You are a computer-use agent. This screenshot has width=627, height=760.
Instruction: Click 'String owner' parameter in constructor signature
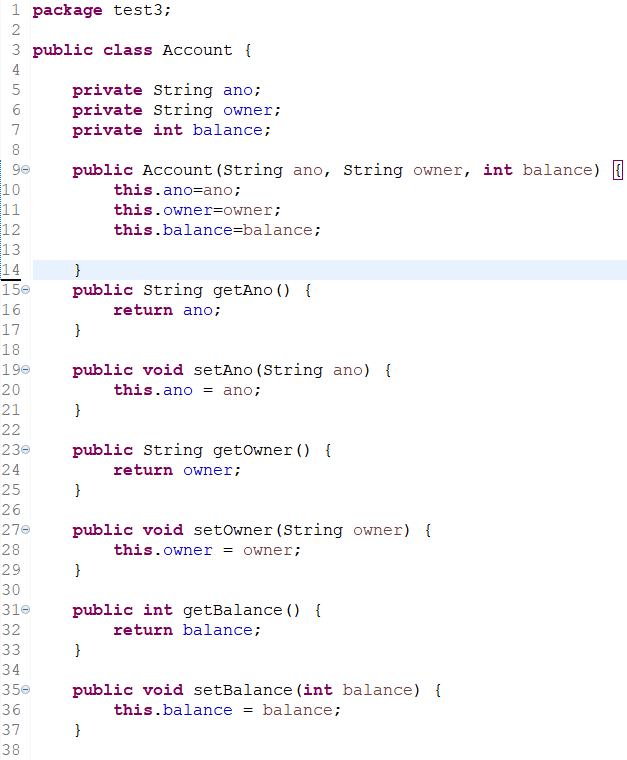[x=403, y=170]
